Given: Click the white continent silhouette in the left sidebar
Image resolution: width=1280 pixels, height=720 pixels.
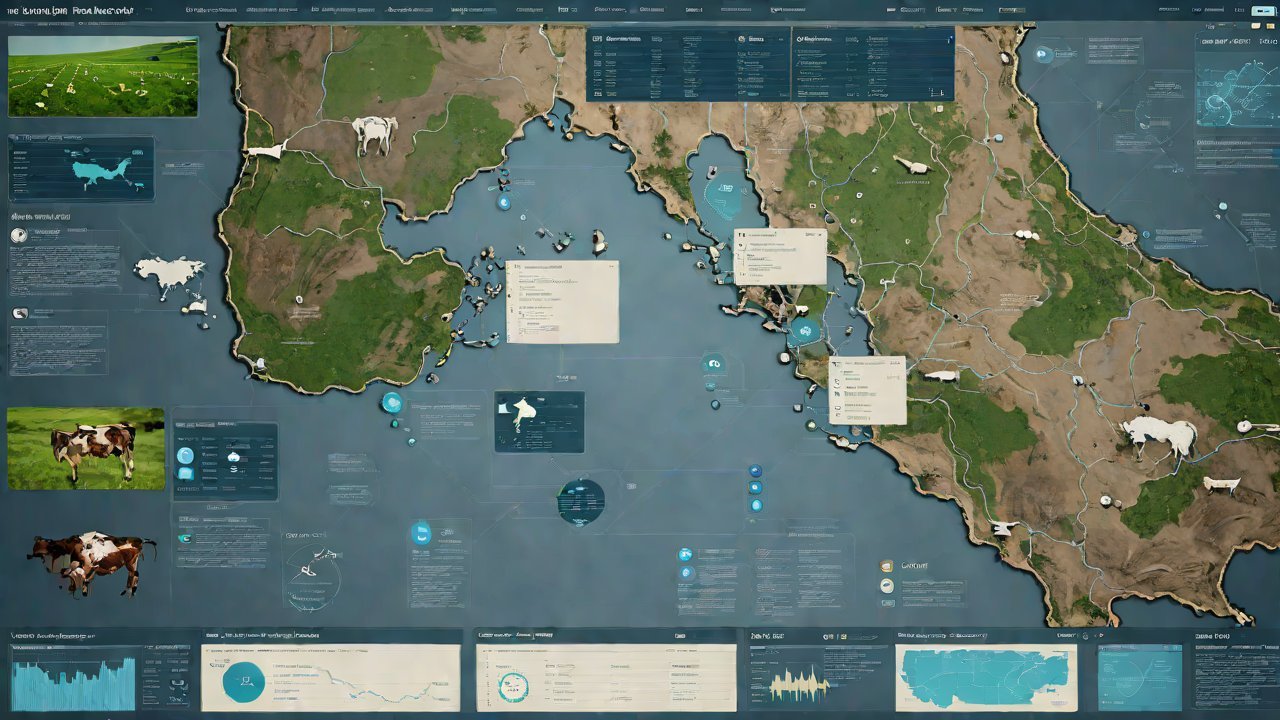Looking at the screenshot, I should [x=170, y=273].
